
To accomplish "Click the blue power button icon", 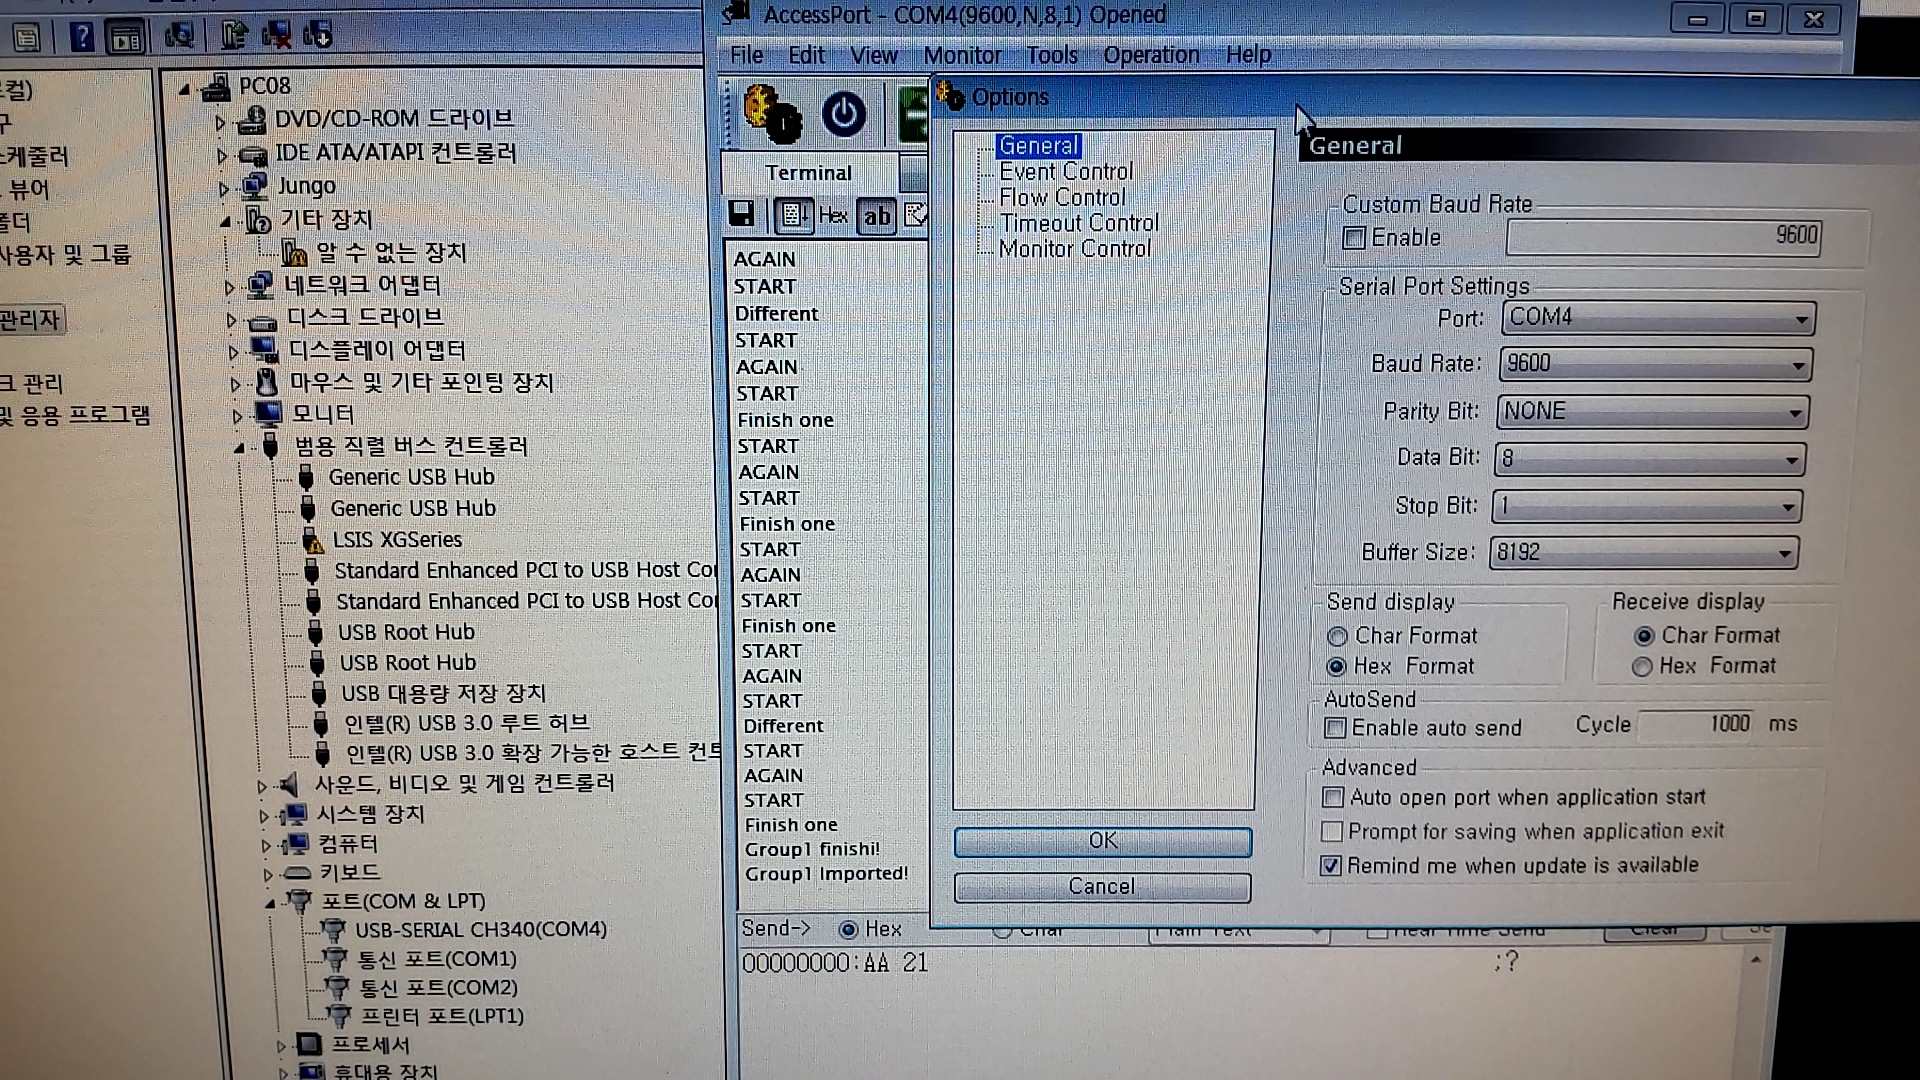I will (843, 114).
